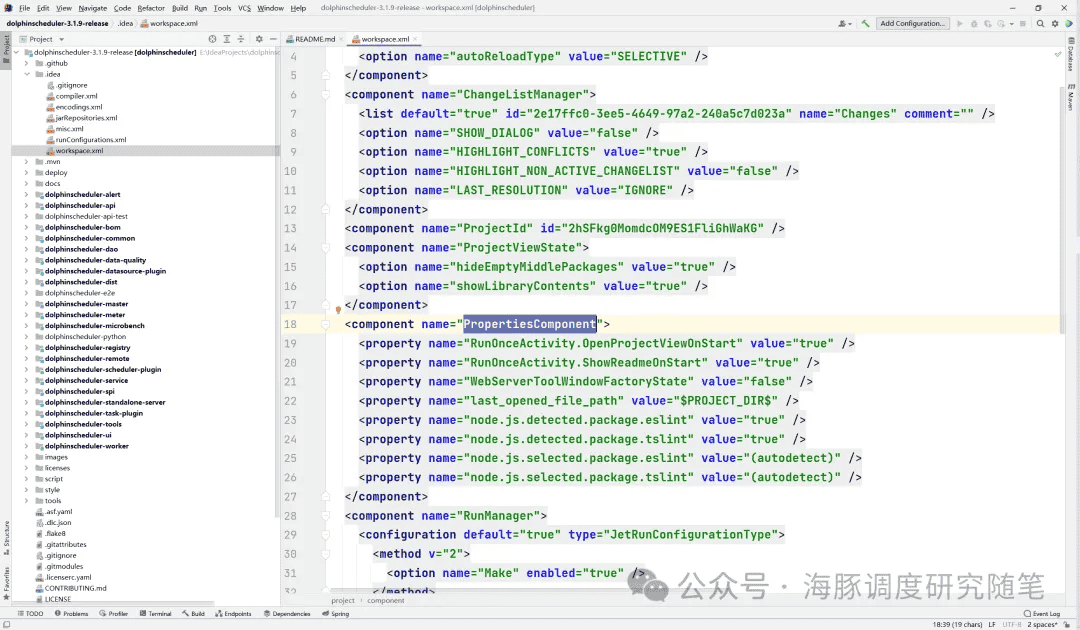The height and width of the screenshot is (630, 1080).
Task: Collapse the .idea folder node
Action: pos(26,74)
